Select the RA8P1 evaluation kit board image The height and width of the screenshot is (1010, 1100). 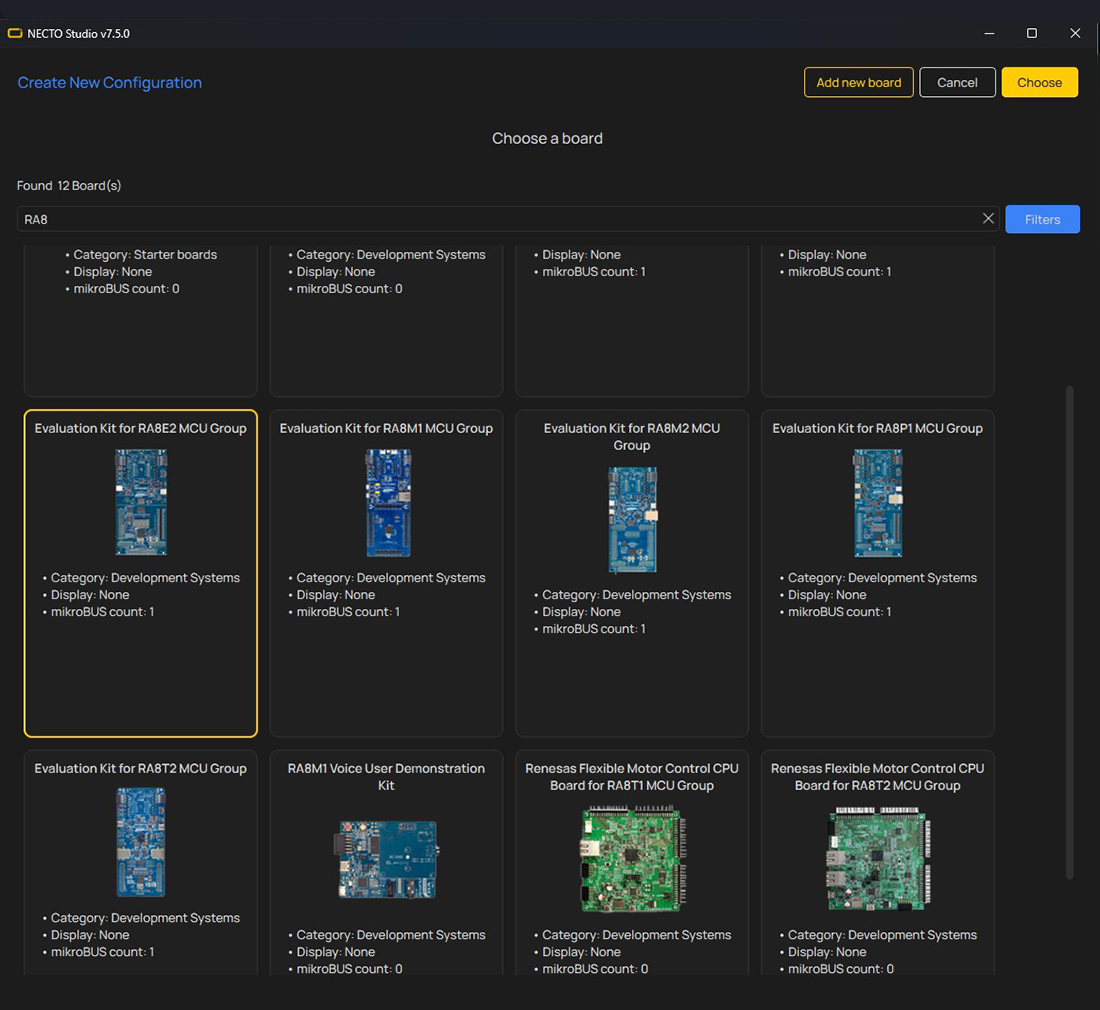click(x=878, y=503)
